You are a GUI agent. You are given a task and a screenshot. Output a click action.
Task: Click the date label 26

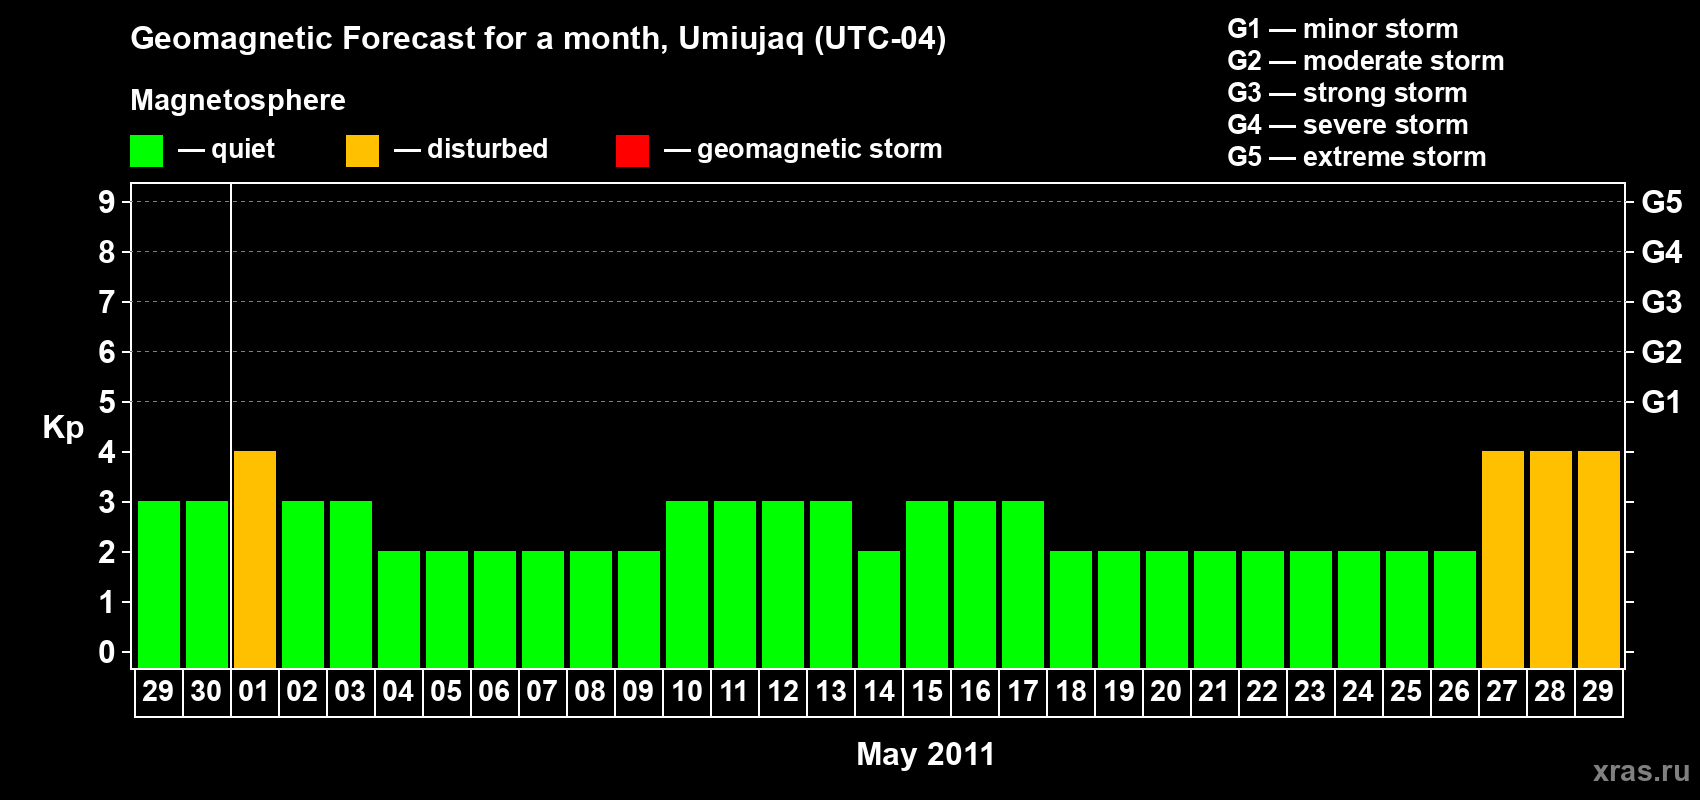tap(1454, 691)
